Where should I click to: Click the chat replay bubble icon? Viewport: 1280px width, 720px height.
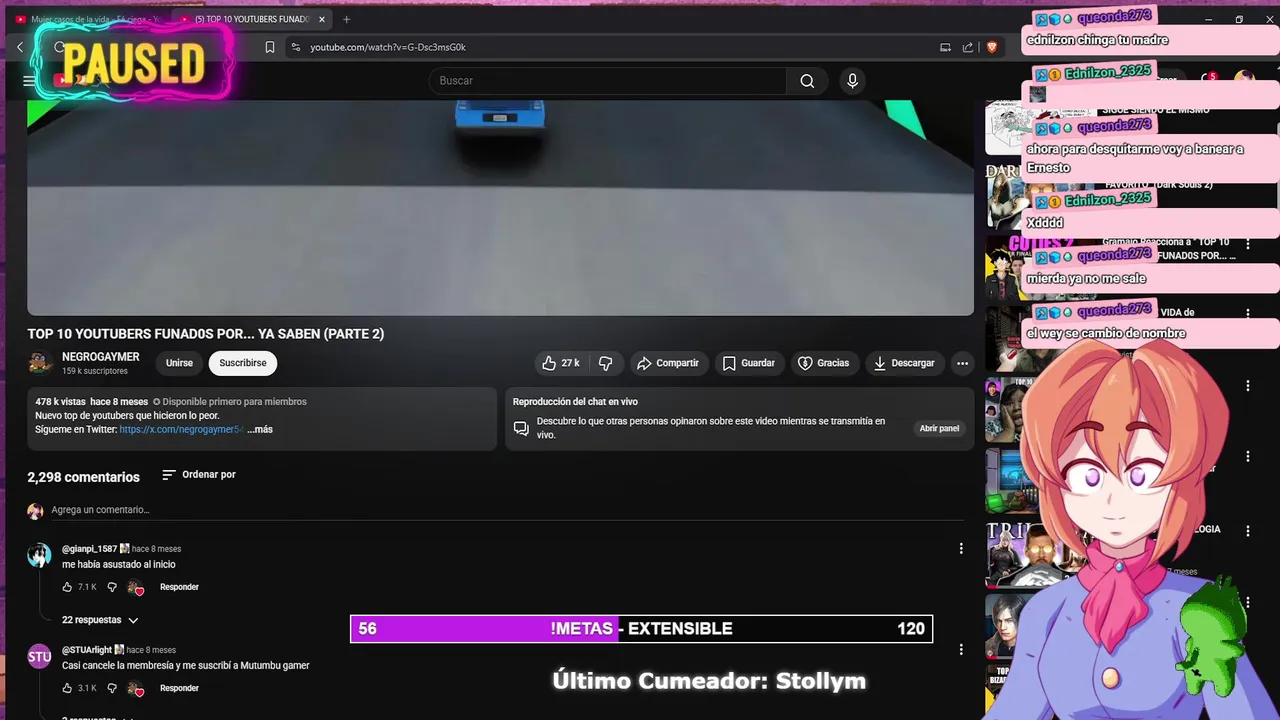point(521,428)
